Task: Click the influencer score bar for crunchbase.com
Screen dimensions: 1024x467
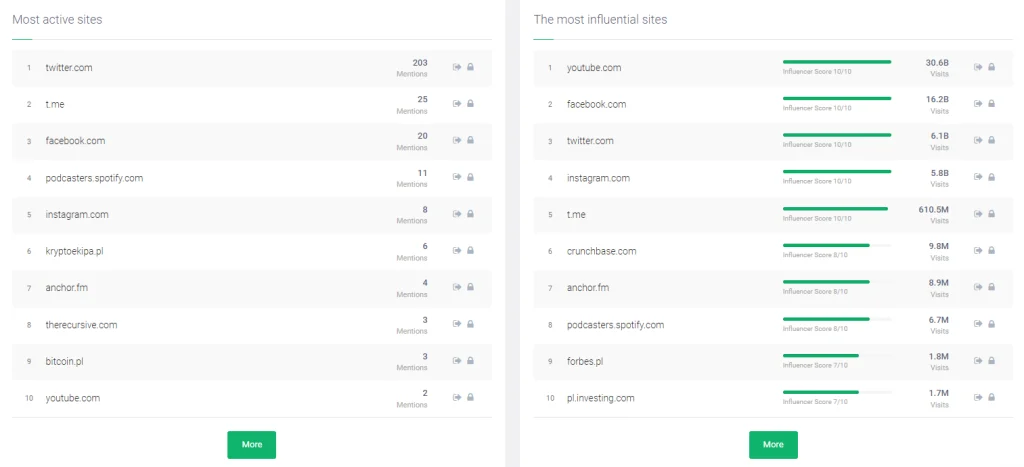Action: coord(837,245)
